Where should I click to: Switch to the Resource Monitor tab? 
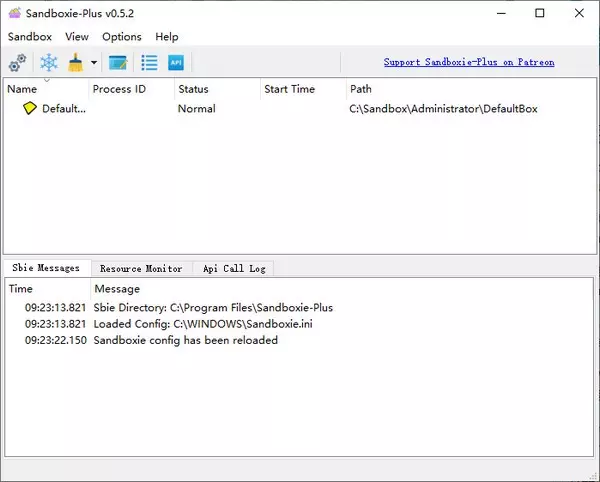[141, 268]
